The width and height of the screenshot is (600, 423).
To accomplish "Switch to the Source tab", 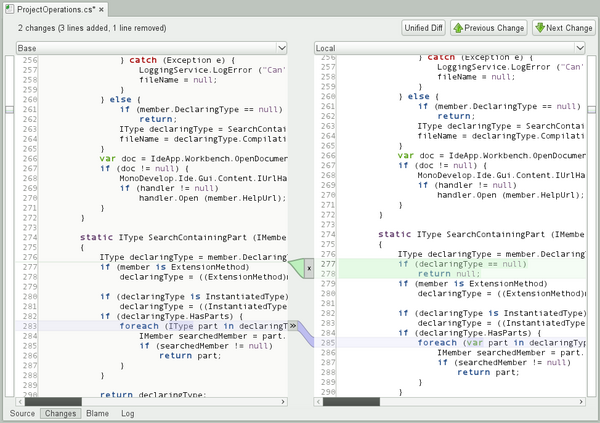I will [x=22, y=414].
